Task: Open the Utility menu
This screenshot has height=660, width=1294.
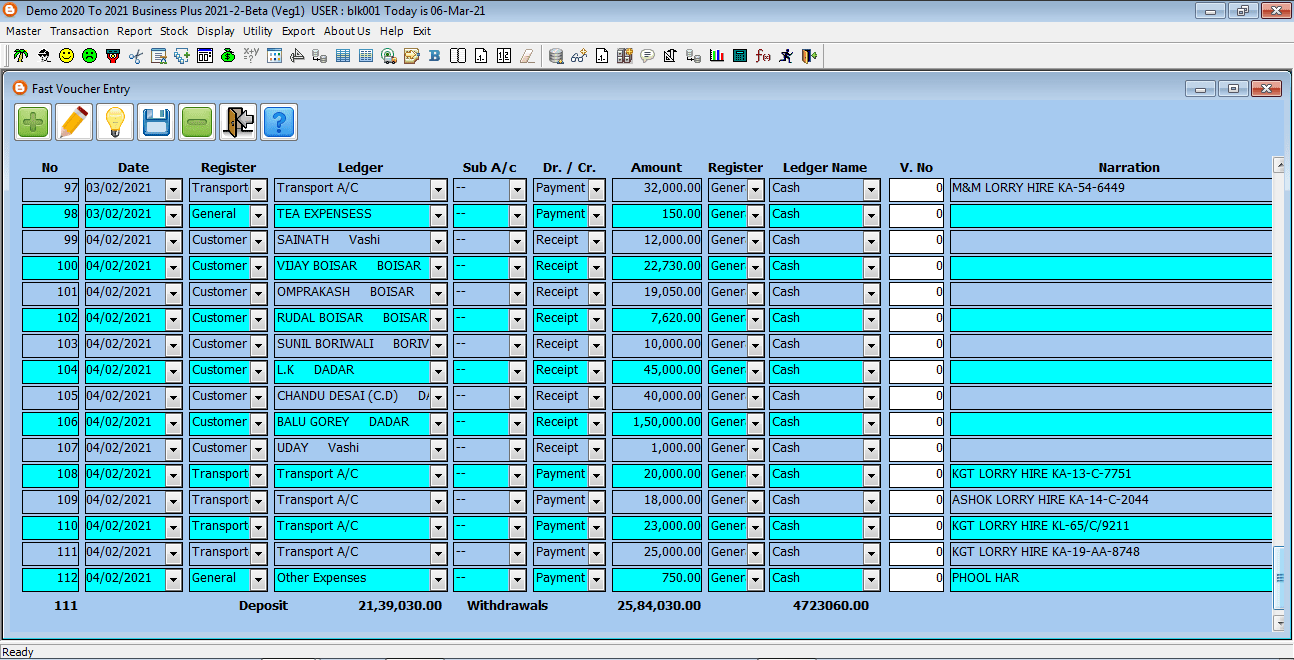Action: [x=258, y=31]
